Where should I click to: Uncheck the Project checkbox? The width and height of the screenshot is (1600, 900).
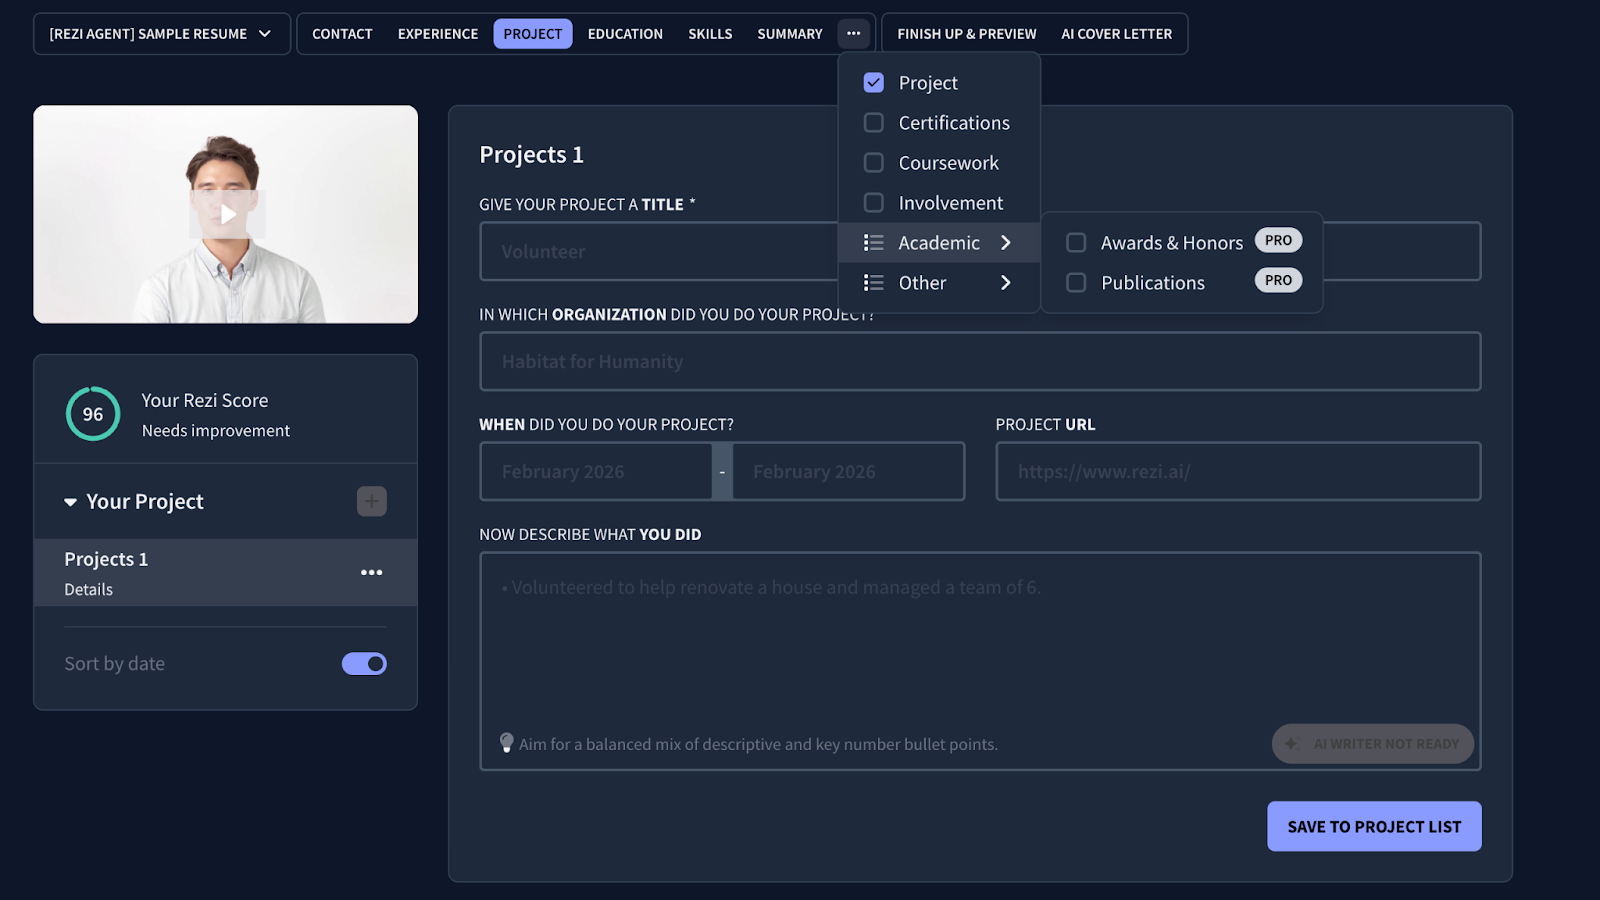point(873,83)
